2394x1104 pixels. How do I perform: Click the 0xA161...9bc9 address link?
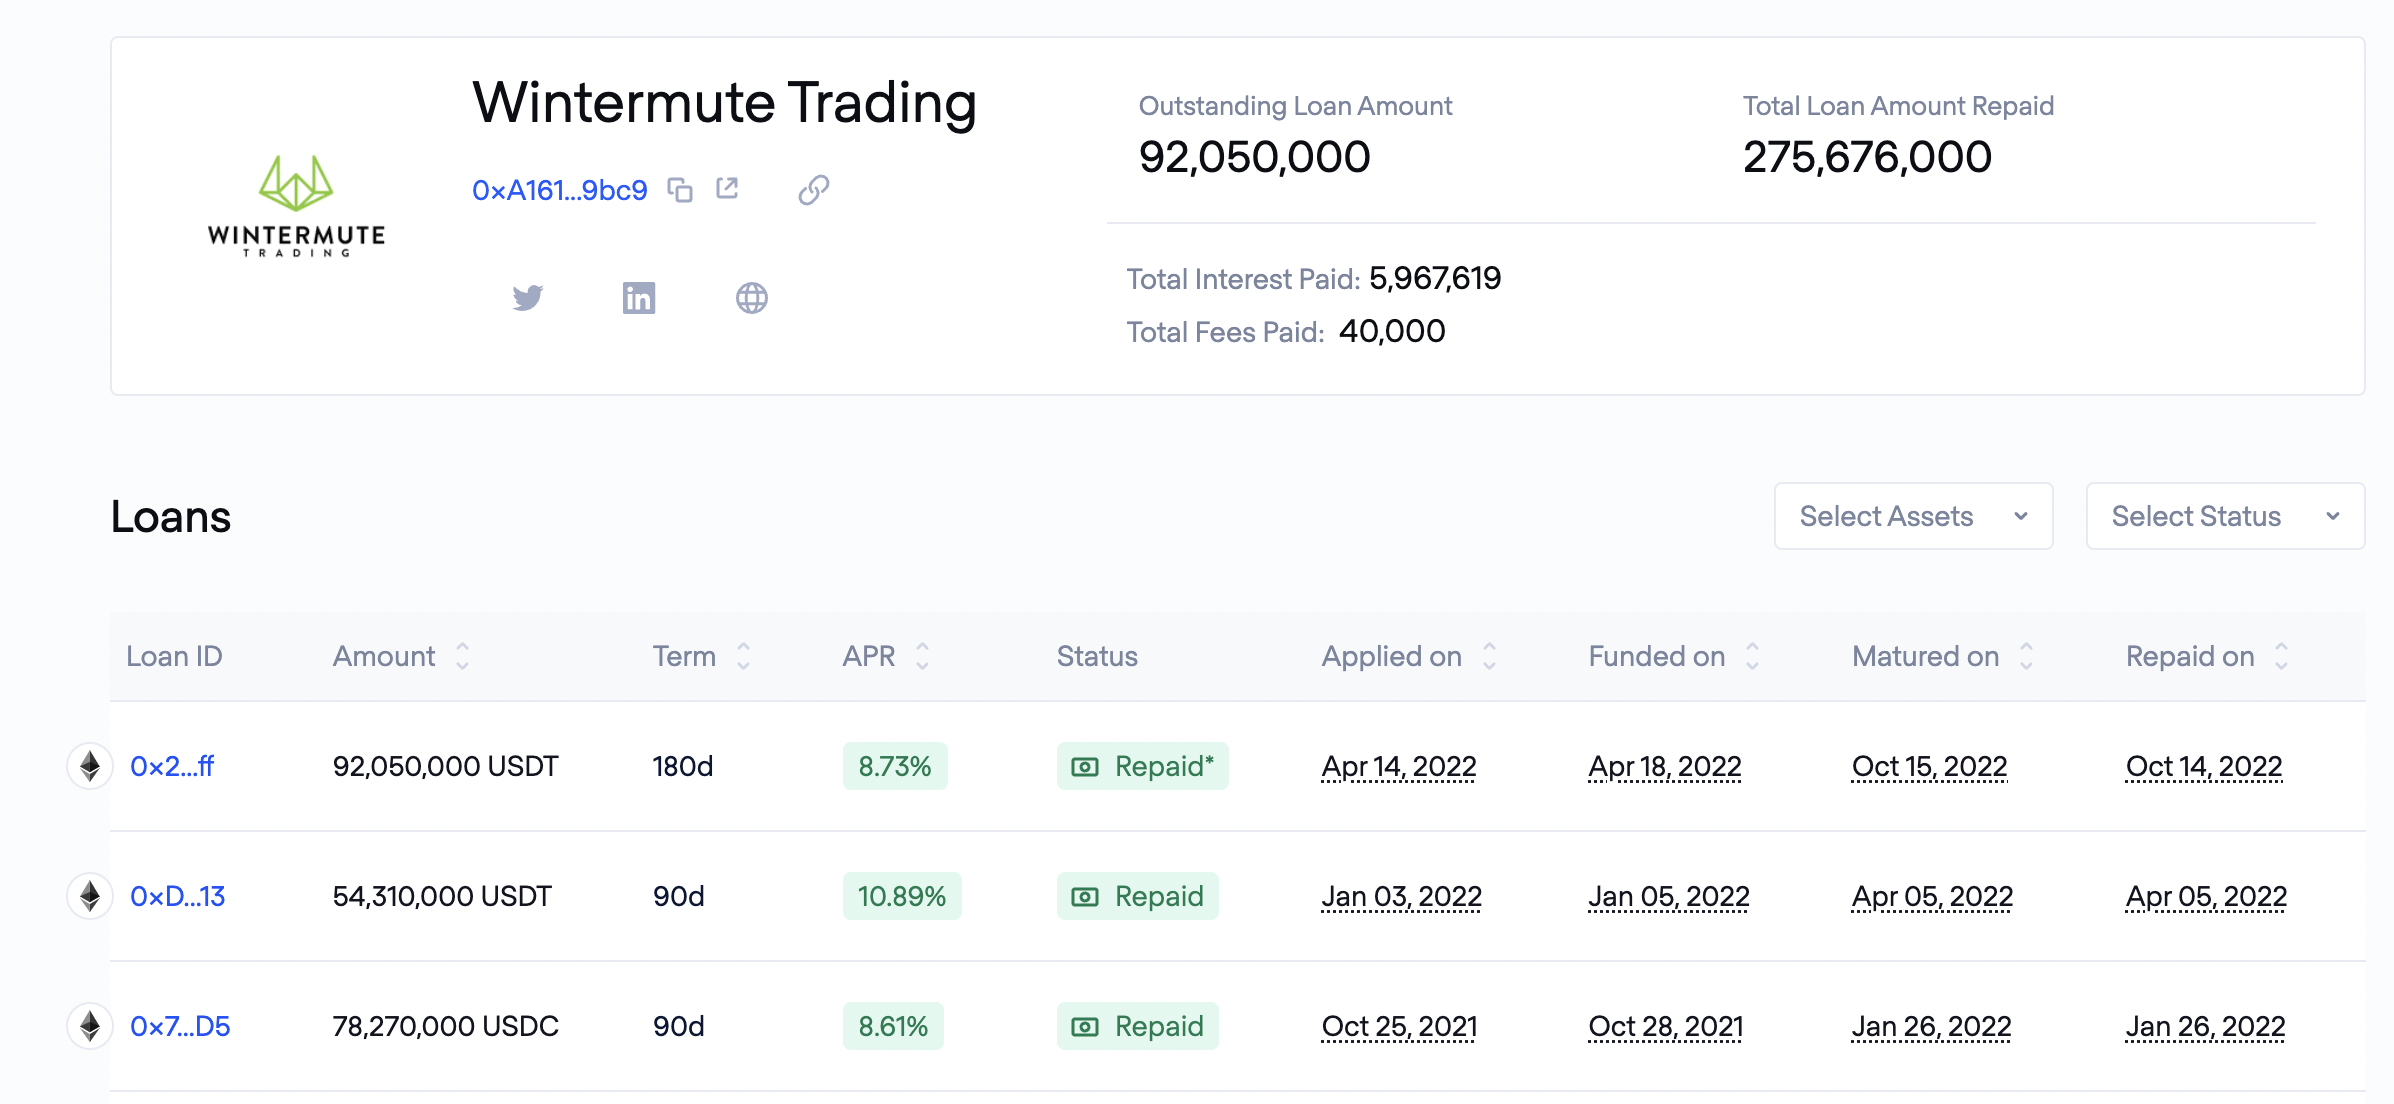(559, 190)
